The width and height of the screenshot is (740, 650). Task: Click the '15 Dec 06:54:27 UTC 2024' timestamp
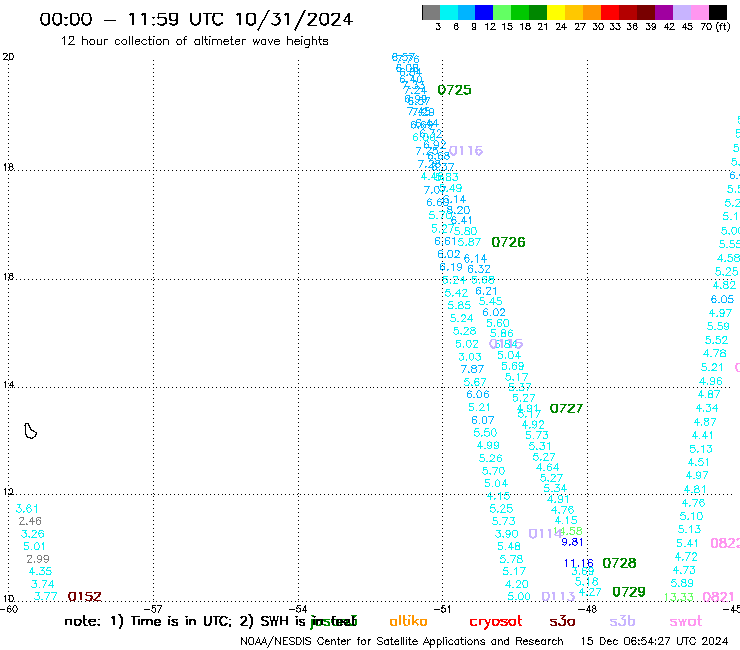click(x=655, y=641)
